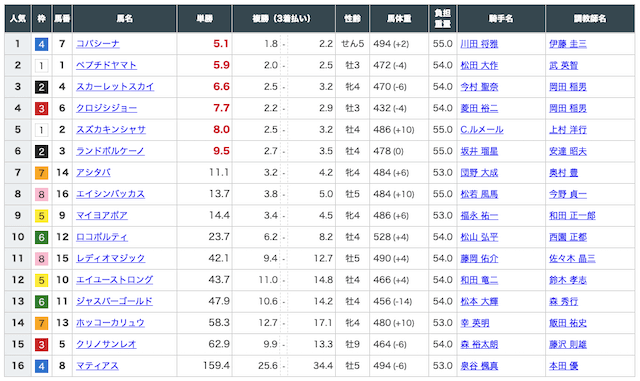Open trainer link 伊藤 圭三
The image size is (640, 381).
[x=568, y=44]
